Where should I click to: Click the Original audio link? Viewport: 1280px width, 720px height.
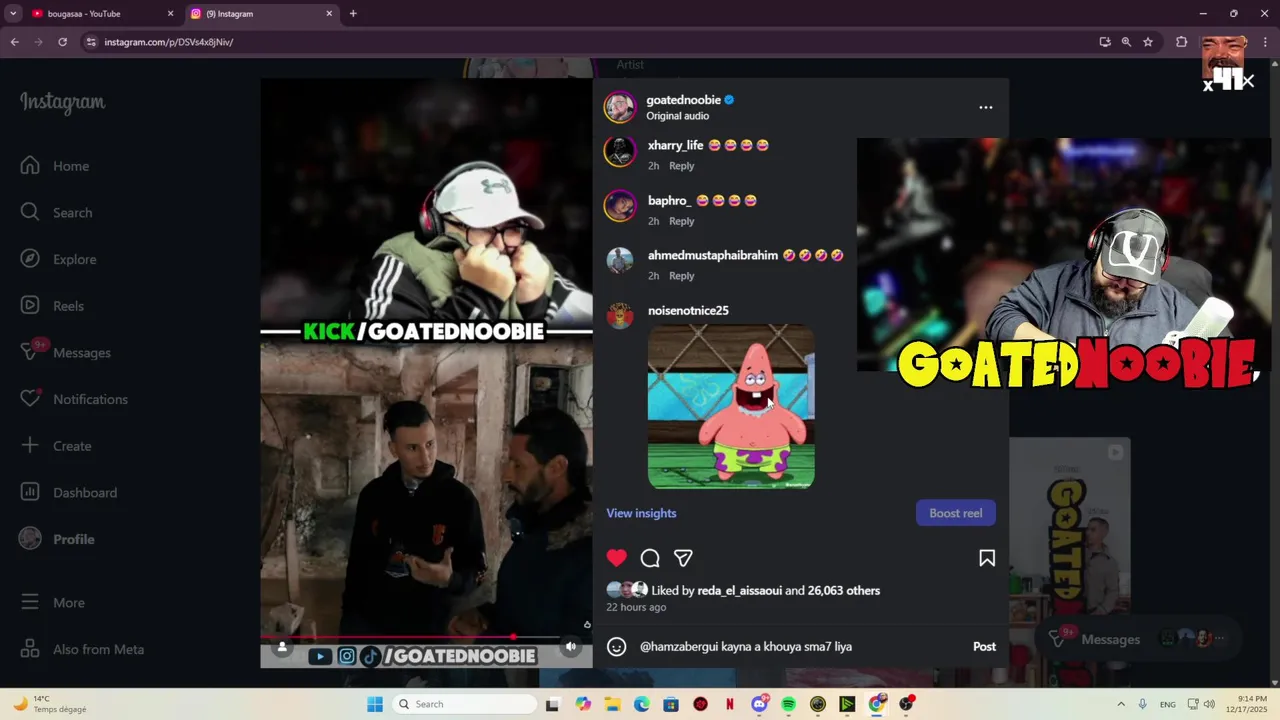tap(677, 116)
